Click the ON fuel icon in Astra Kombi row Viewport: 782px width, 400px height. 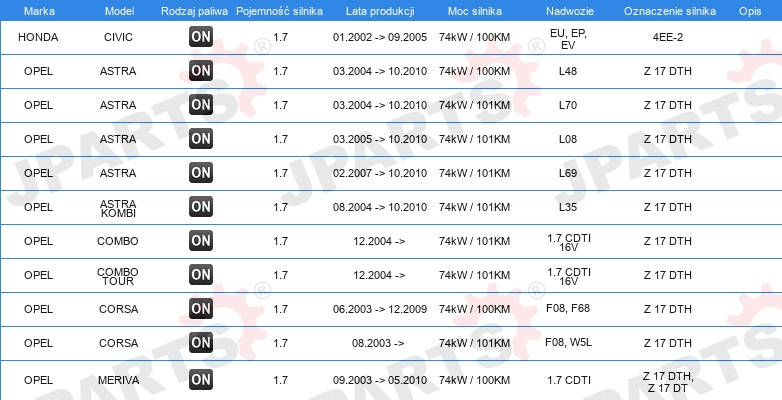pyautogui.click(x=200, y=206)
